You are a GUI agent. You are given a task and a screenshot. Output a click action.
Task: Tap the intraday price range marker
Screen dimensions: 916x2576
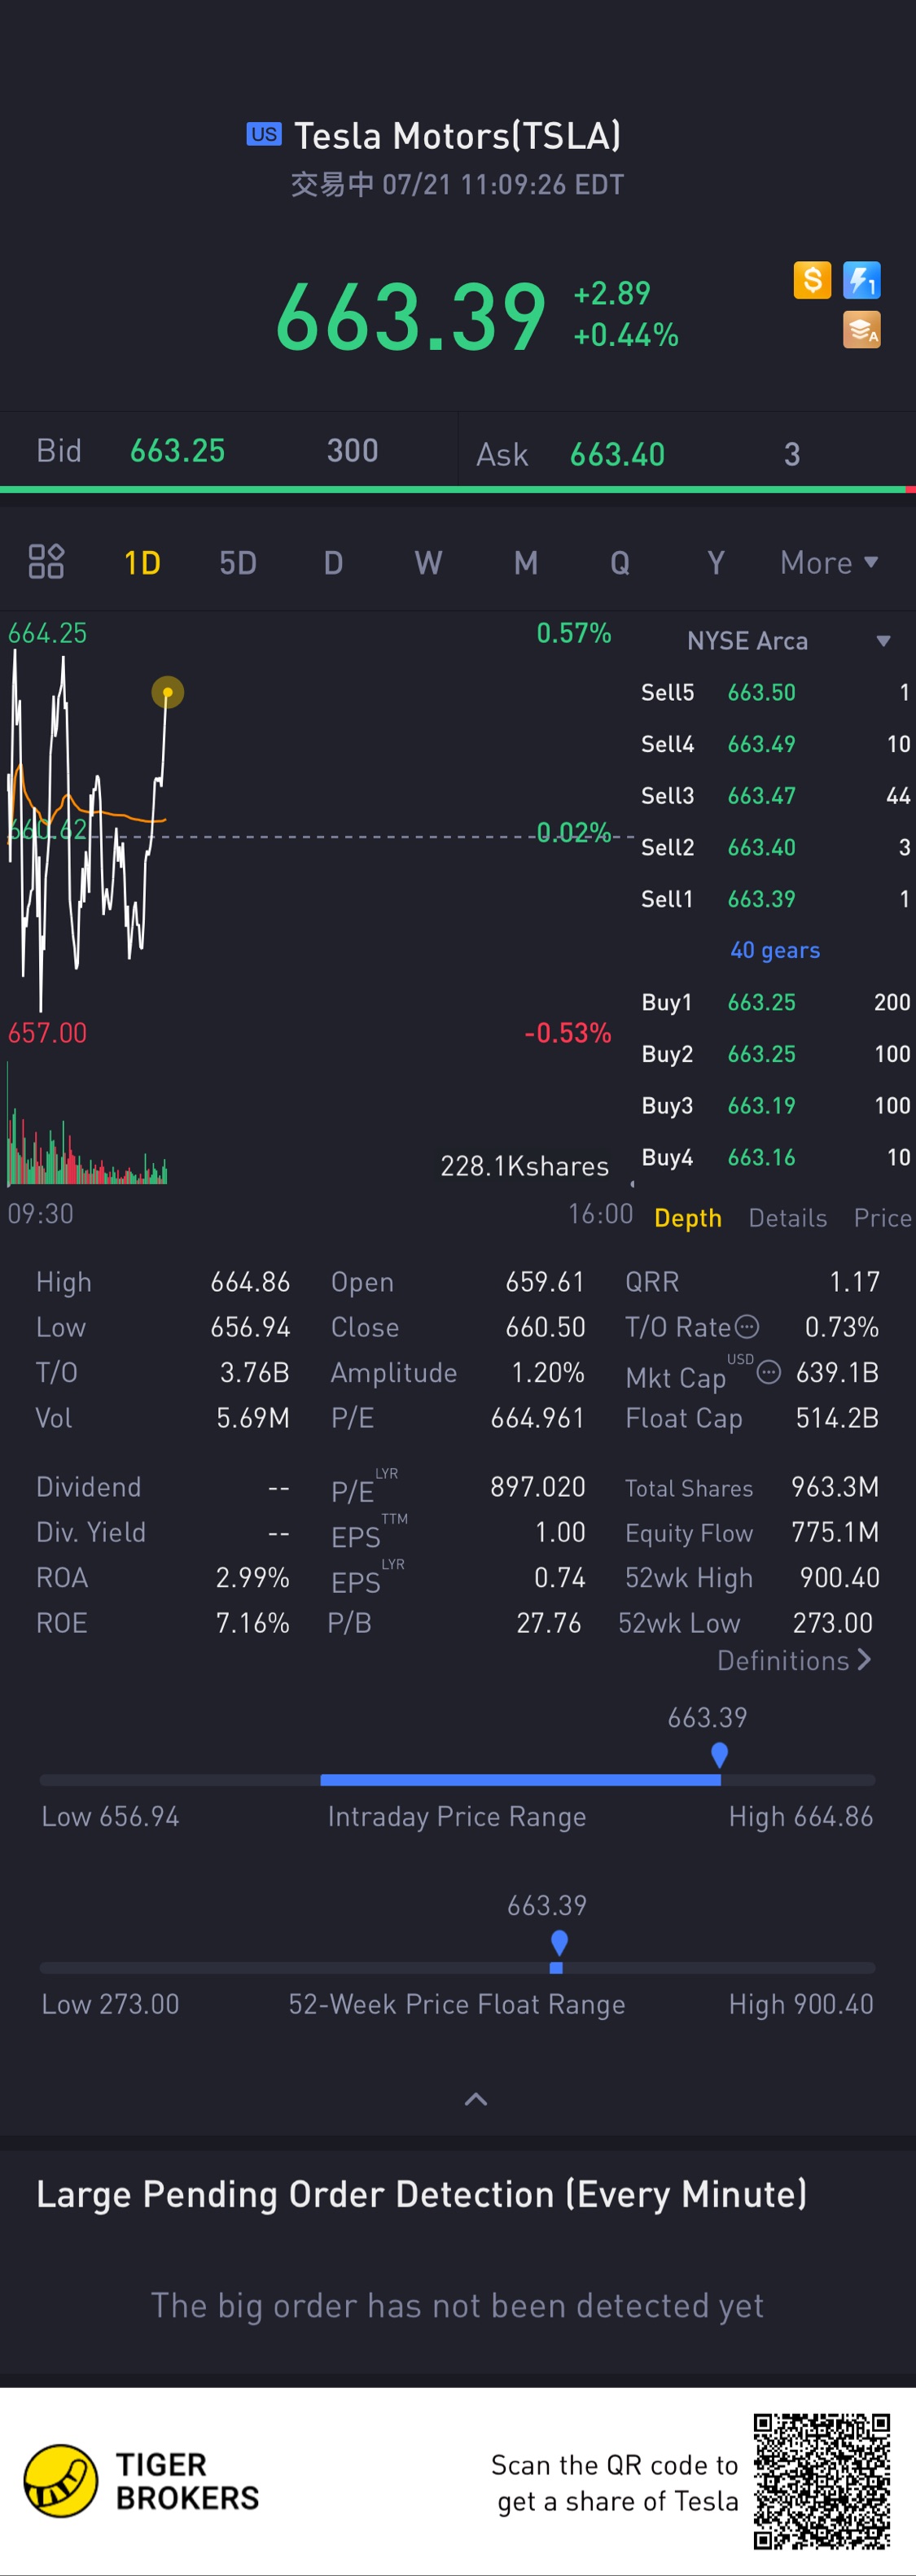point(719,1754)
